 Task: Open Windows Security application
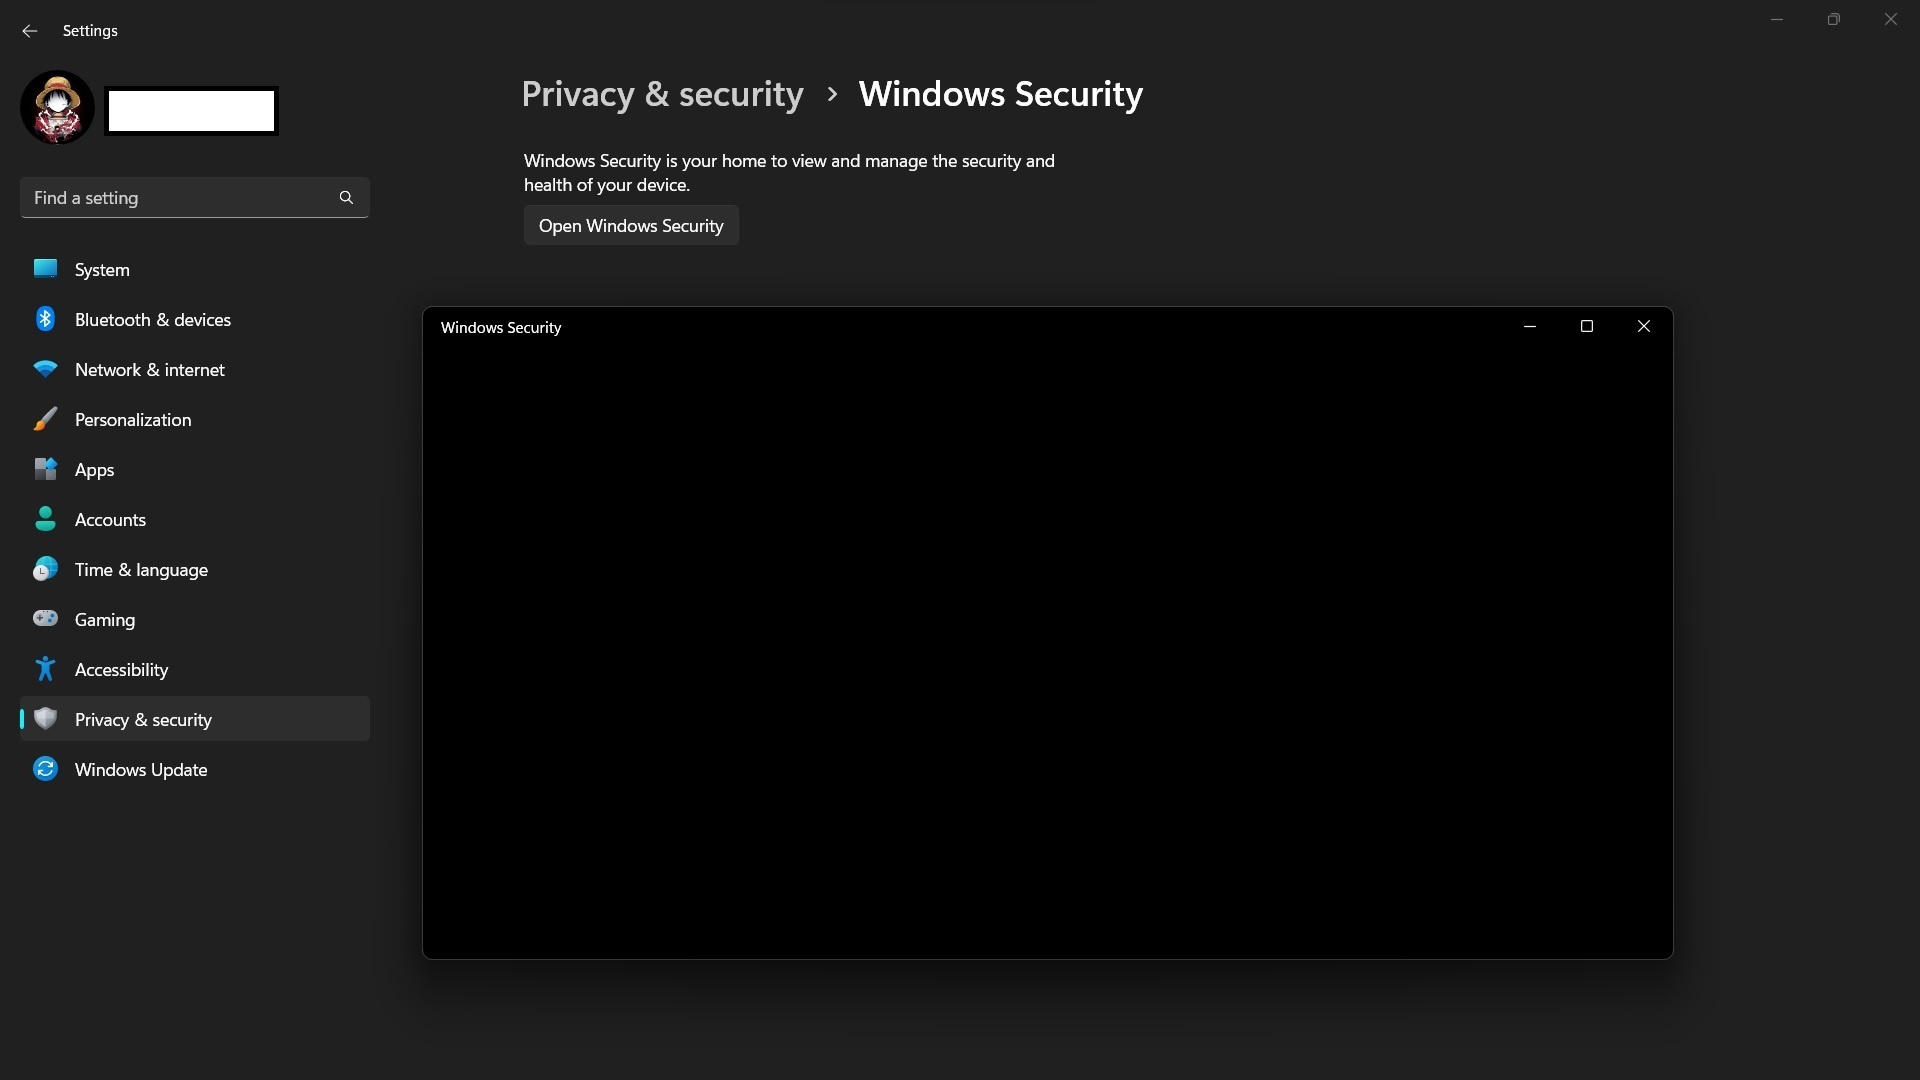coord(630,225)
